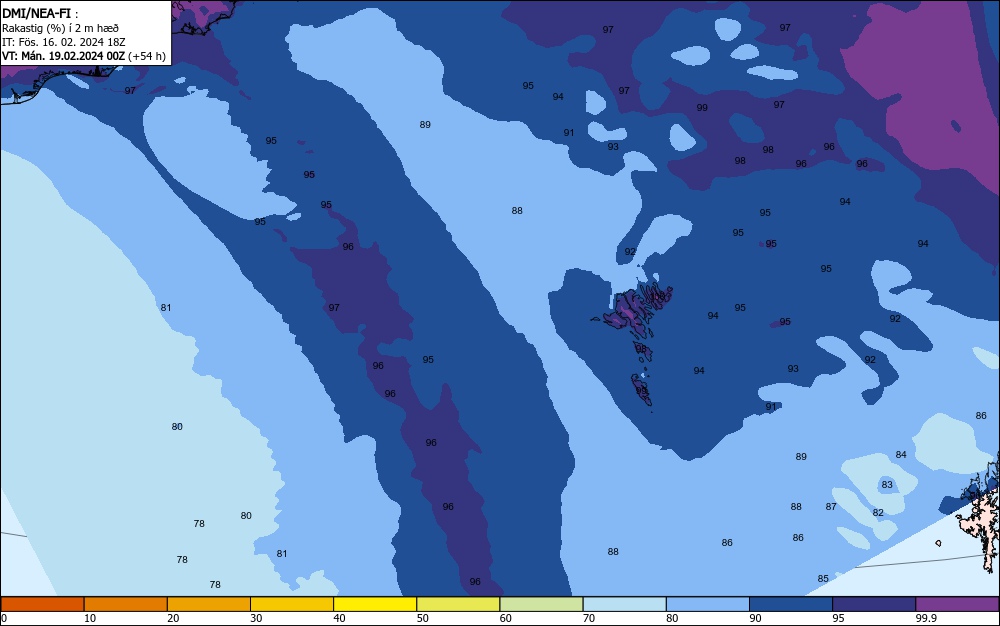Click the '70' legend scale label
1000x626 pixels.
pos(589,618)
